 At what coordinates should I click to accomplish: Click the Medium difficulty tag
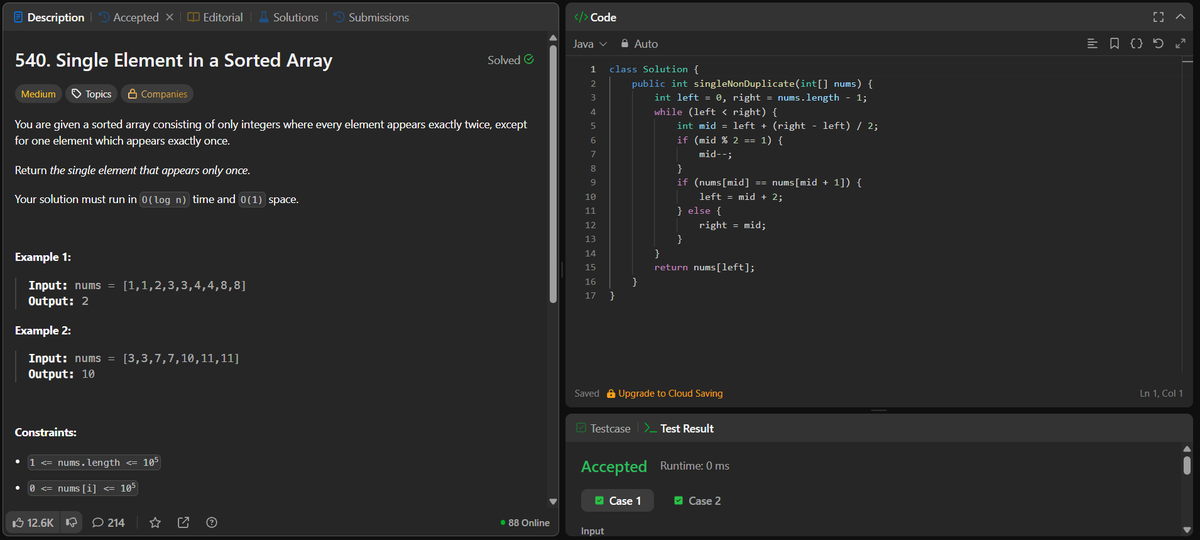[38, 94]
